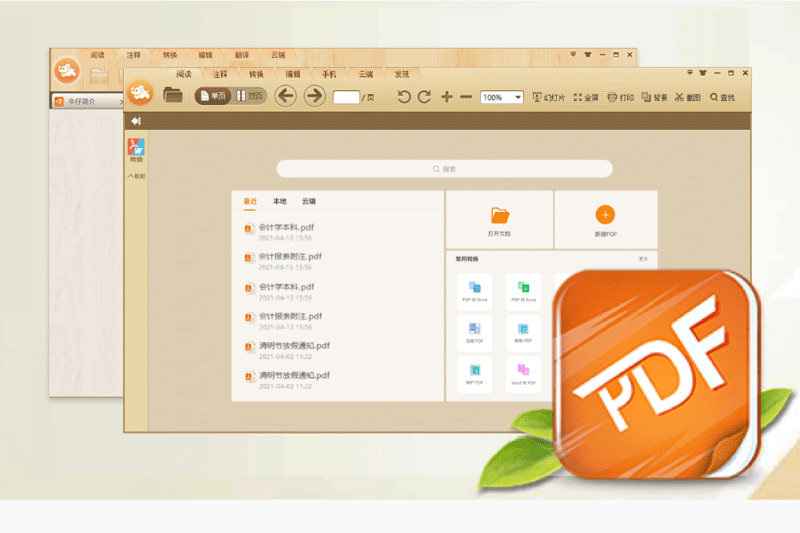This screenshot has height=533, width=800.
Task: Click the 转换 icon in the left sidebar
Action: (x=136, y=150)
